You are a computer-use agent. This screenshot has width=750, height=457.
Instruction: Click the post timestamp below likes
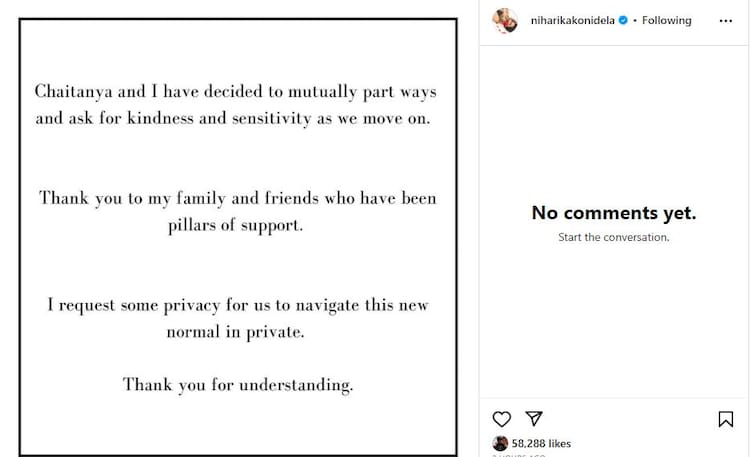(519, 455)
